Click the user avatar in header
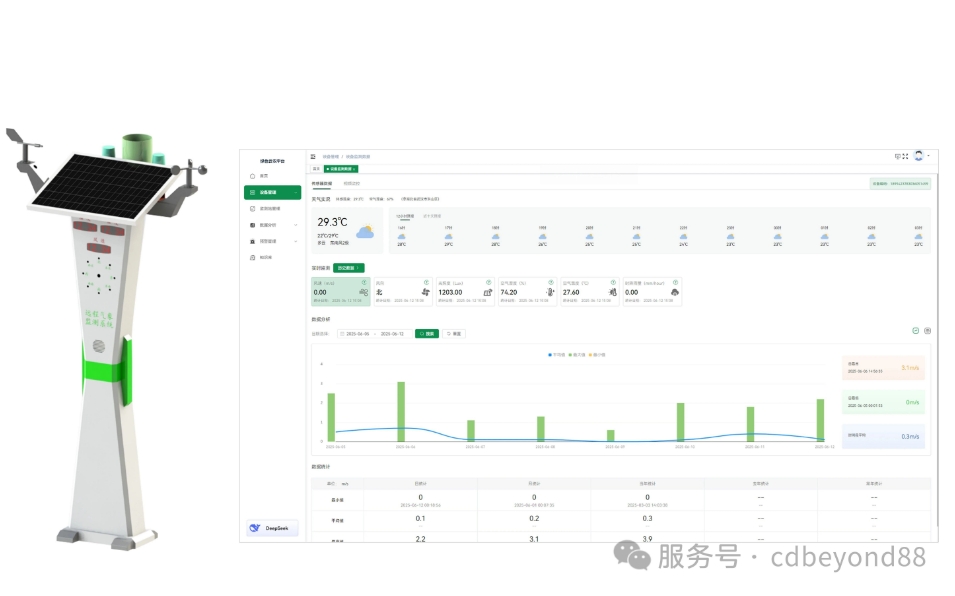 coord(918,157)
